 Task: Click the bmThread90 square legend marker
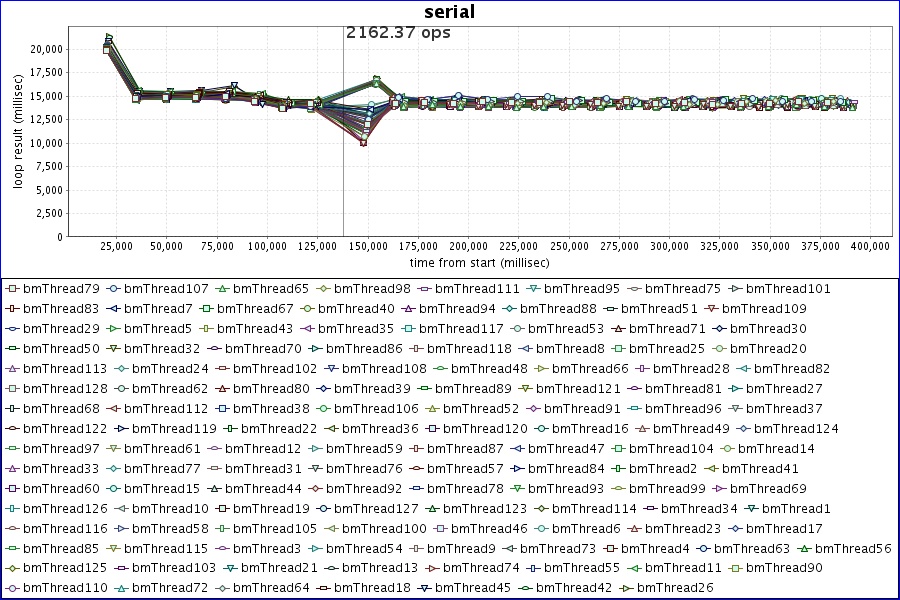coord(735,568)
